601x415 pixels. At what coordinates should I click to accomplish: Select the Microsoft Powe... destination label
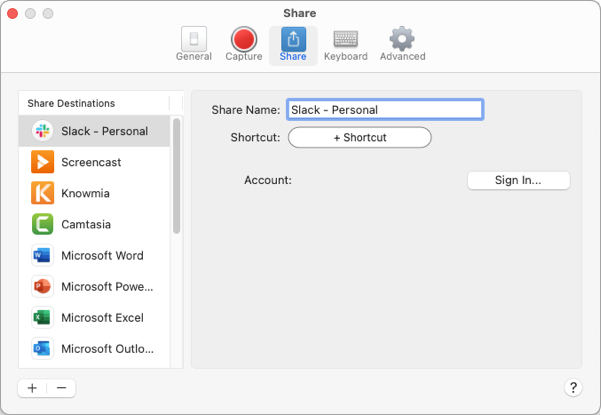tap(107, 286)
